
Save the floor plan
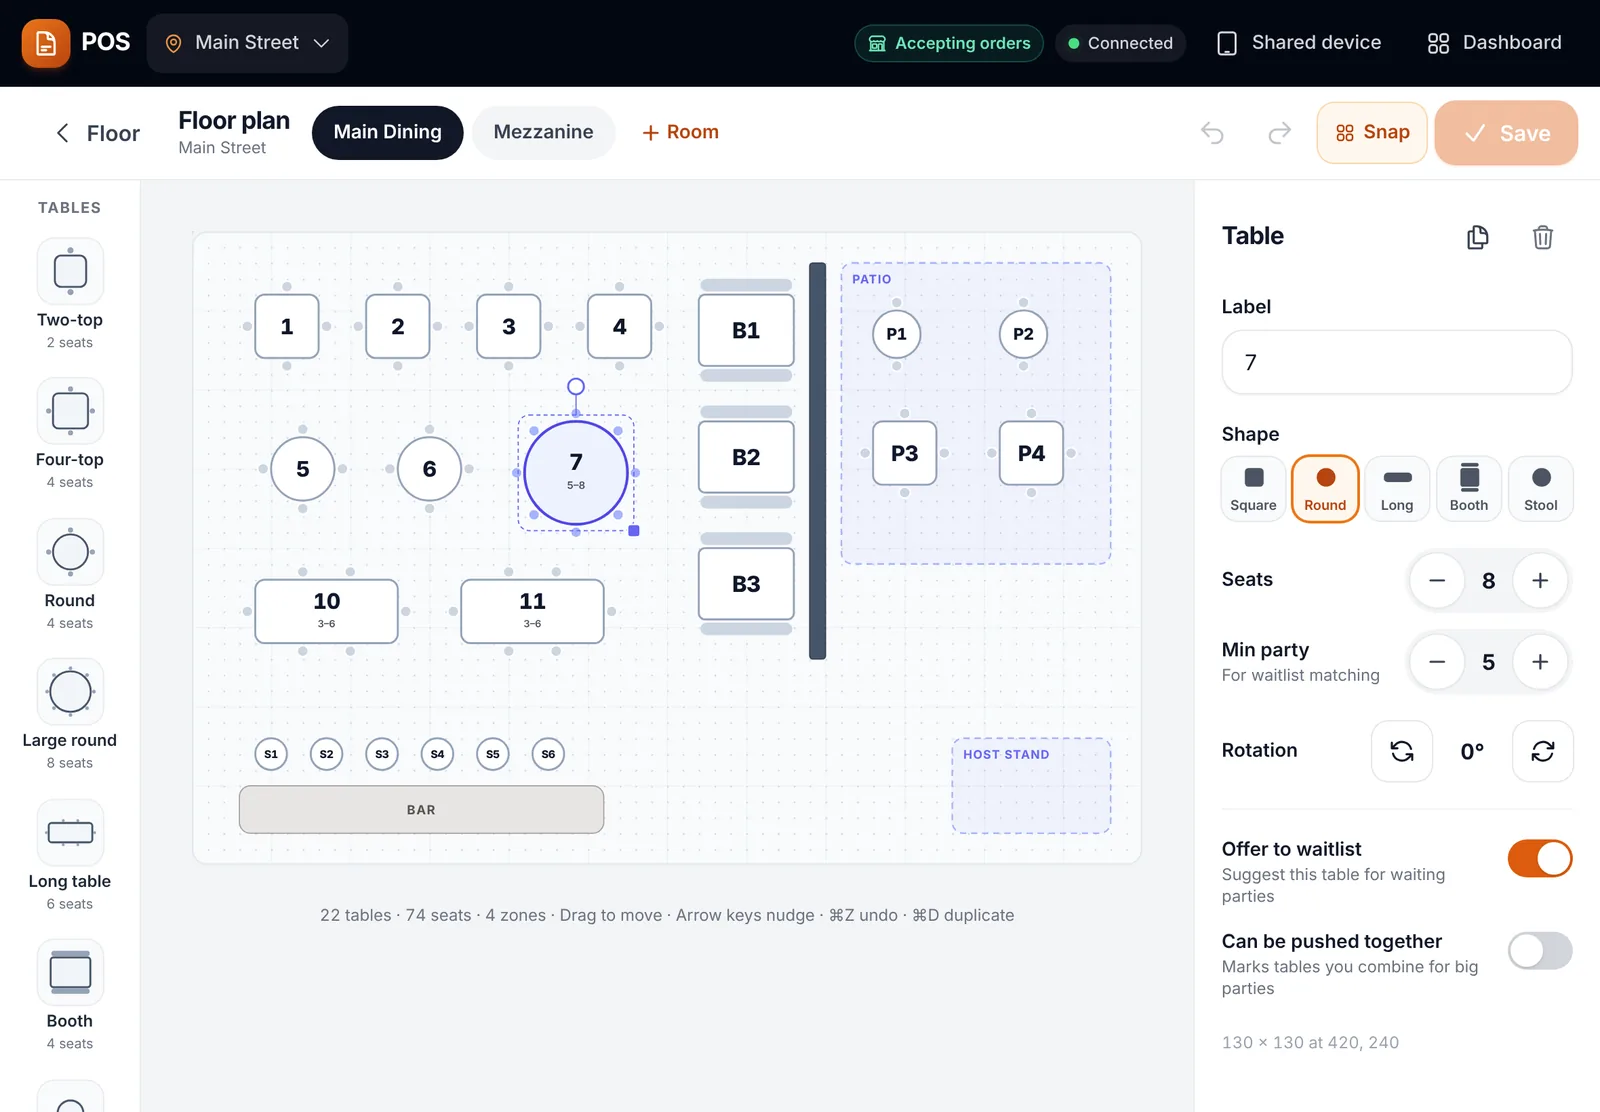coord(1506,133)
